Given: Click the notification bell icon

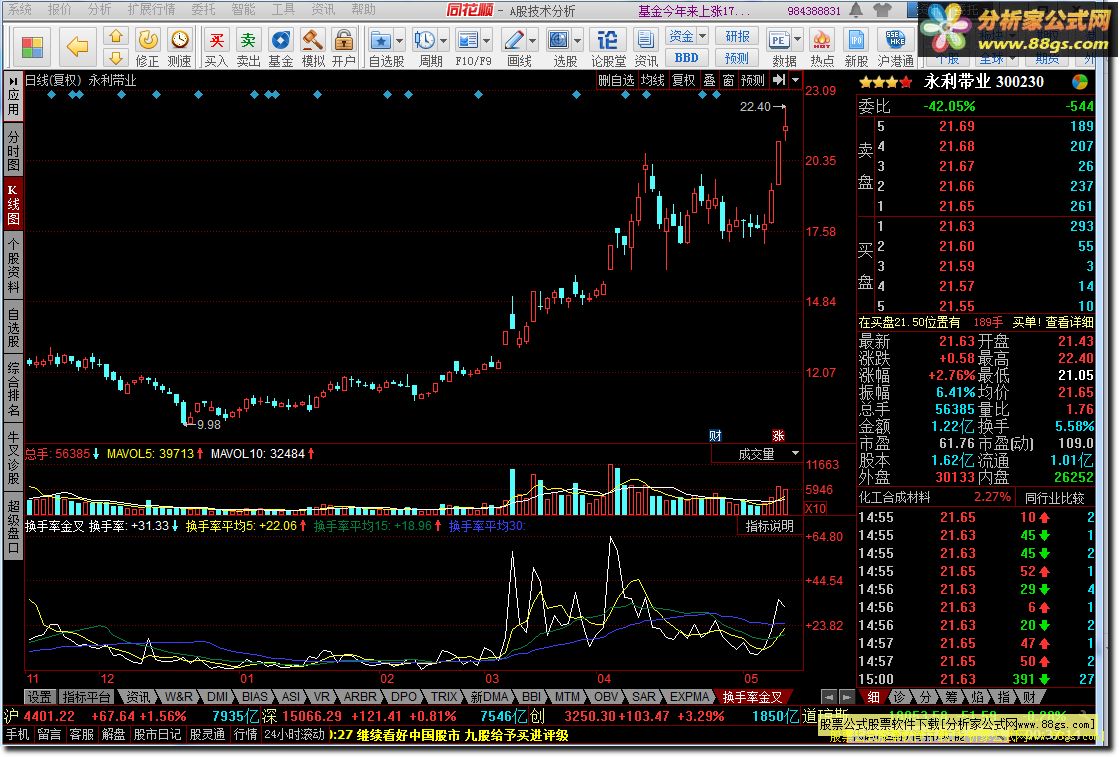Looking at the screenshot, I should 856,10.
